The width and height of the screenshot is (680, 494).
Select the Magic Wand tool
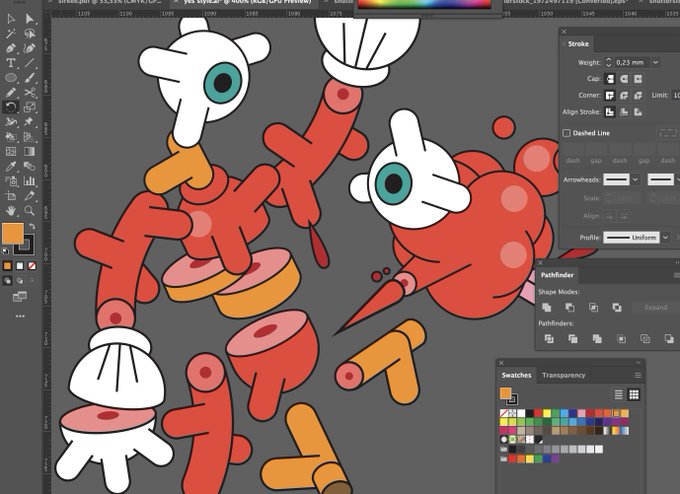(x=11, y=33)
